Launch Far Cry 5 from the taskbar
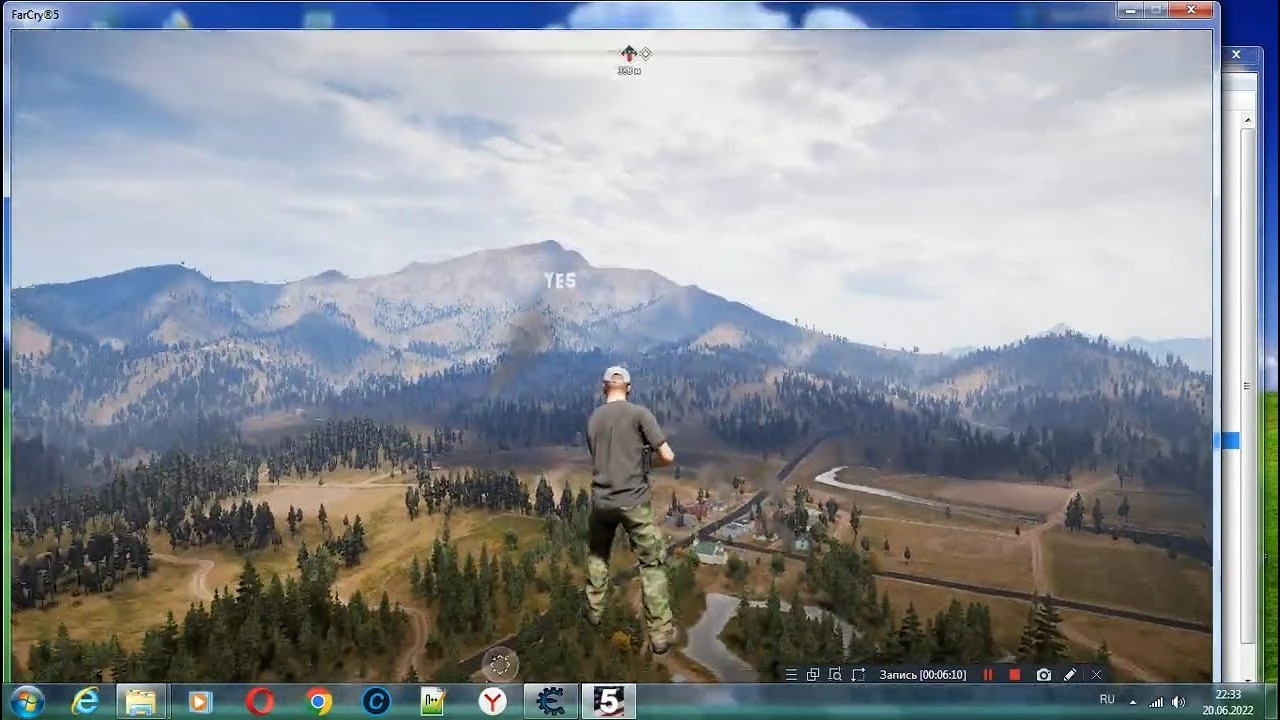 coord(608,700)
